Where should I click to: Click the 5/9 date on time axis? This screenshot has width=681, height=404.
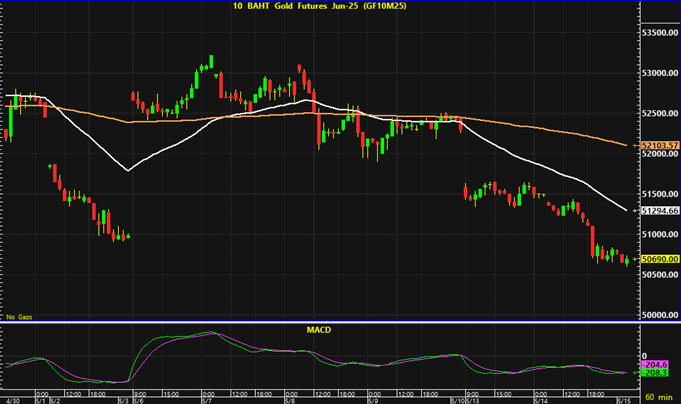[373, 398]
